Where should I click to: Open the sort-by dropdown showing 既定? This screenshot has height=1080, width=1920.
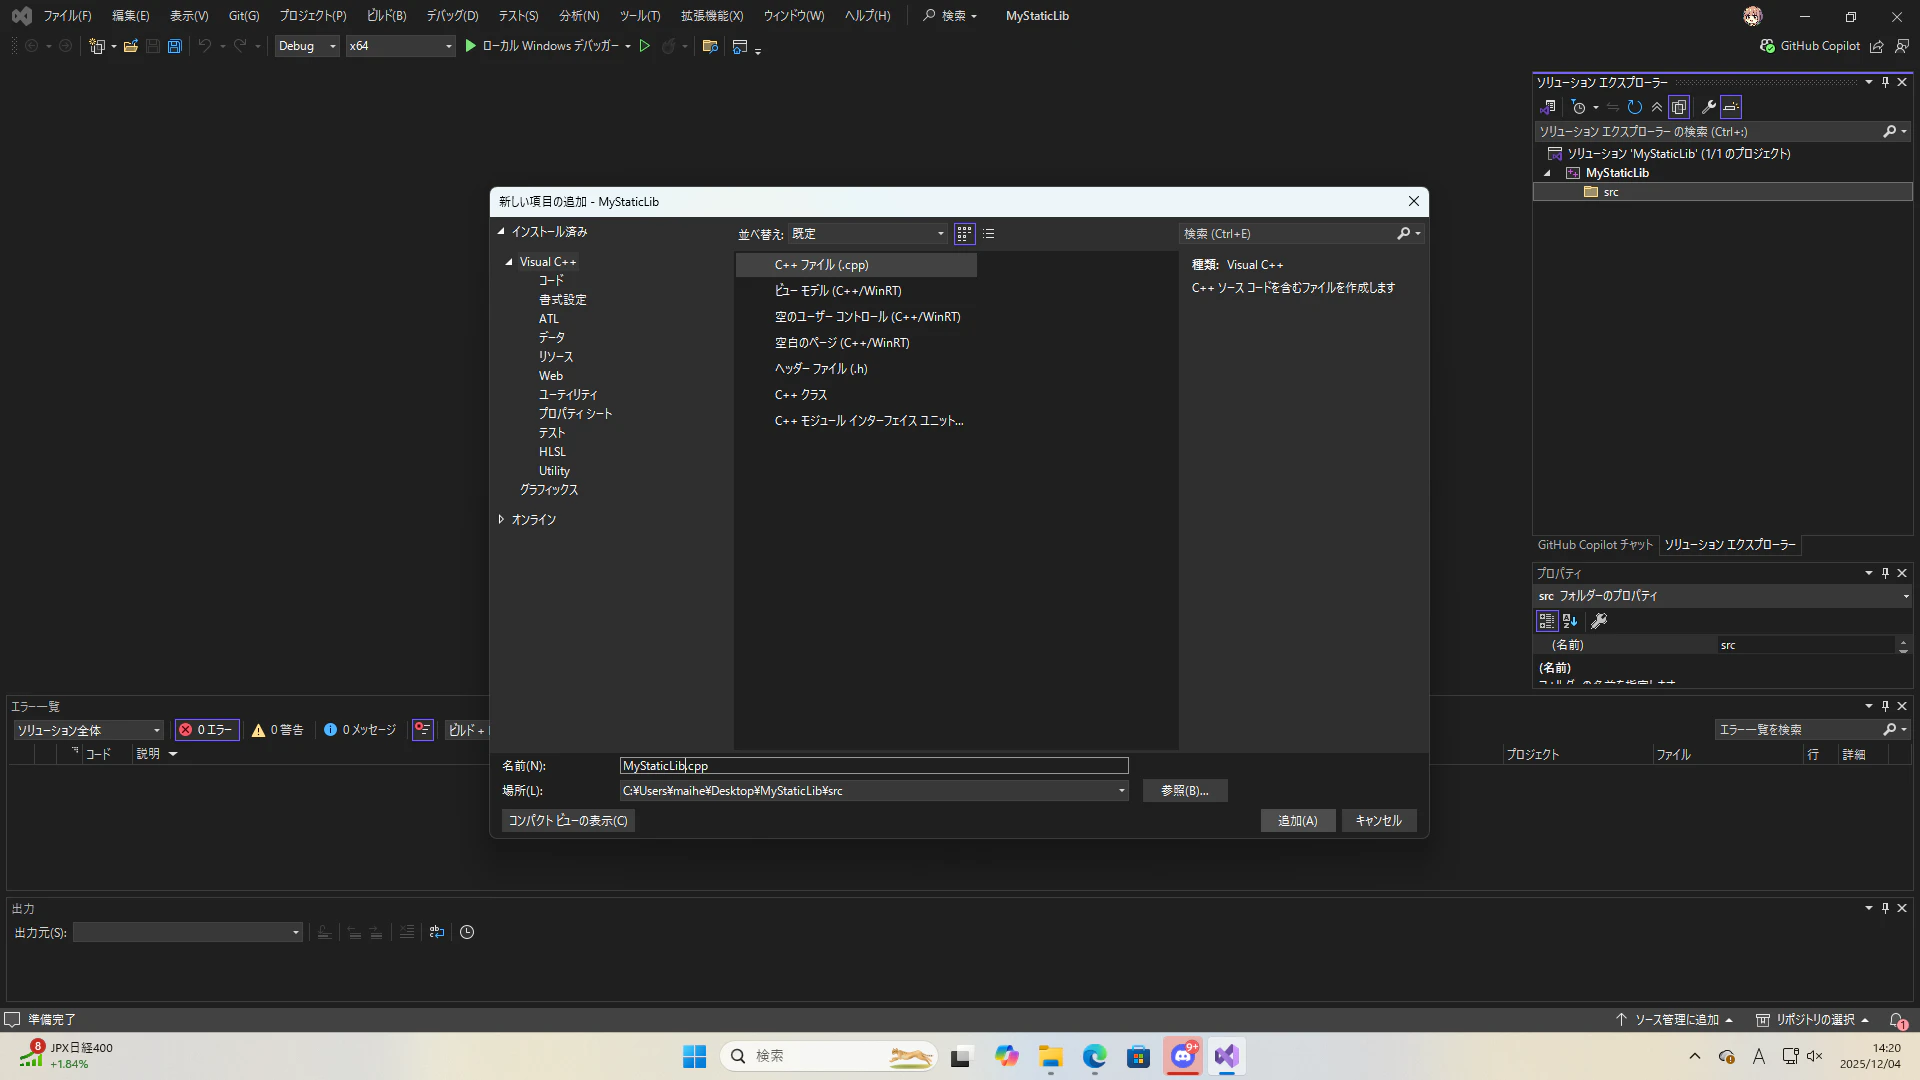click(867, 234)
